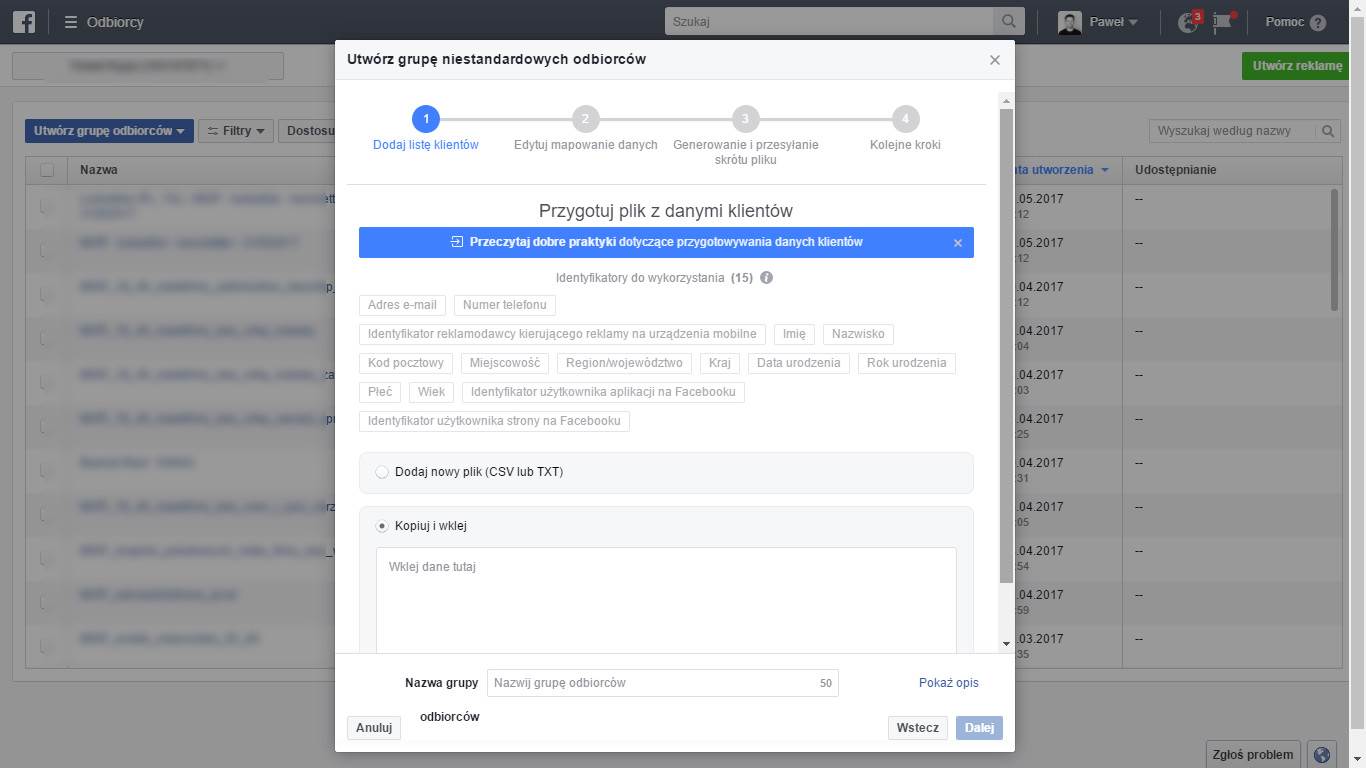Select the 'Kopiuj i wklej' radio button
This screenshot has width=1366, height=768.
[382, 526]
